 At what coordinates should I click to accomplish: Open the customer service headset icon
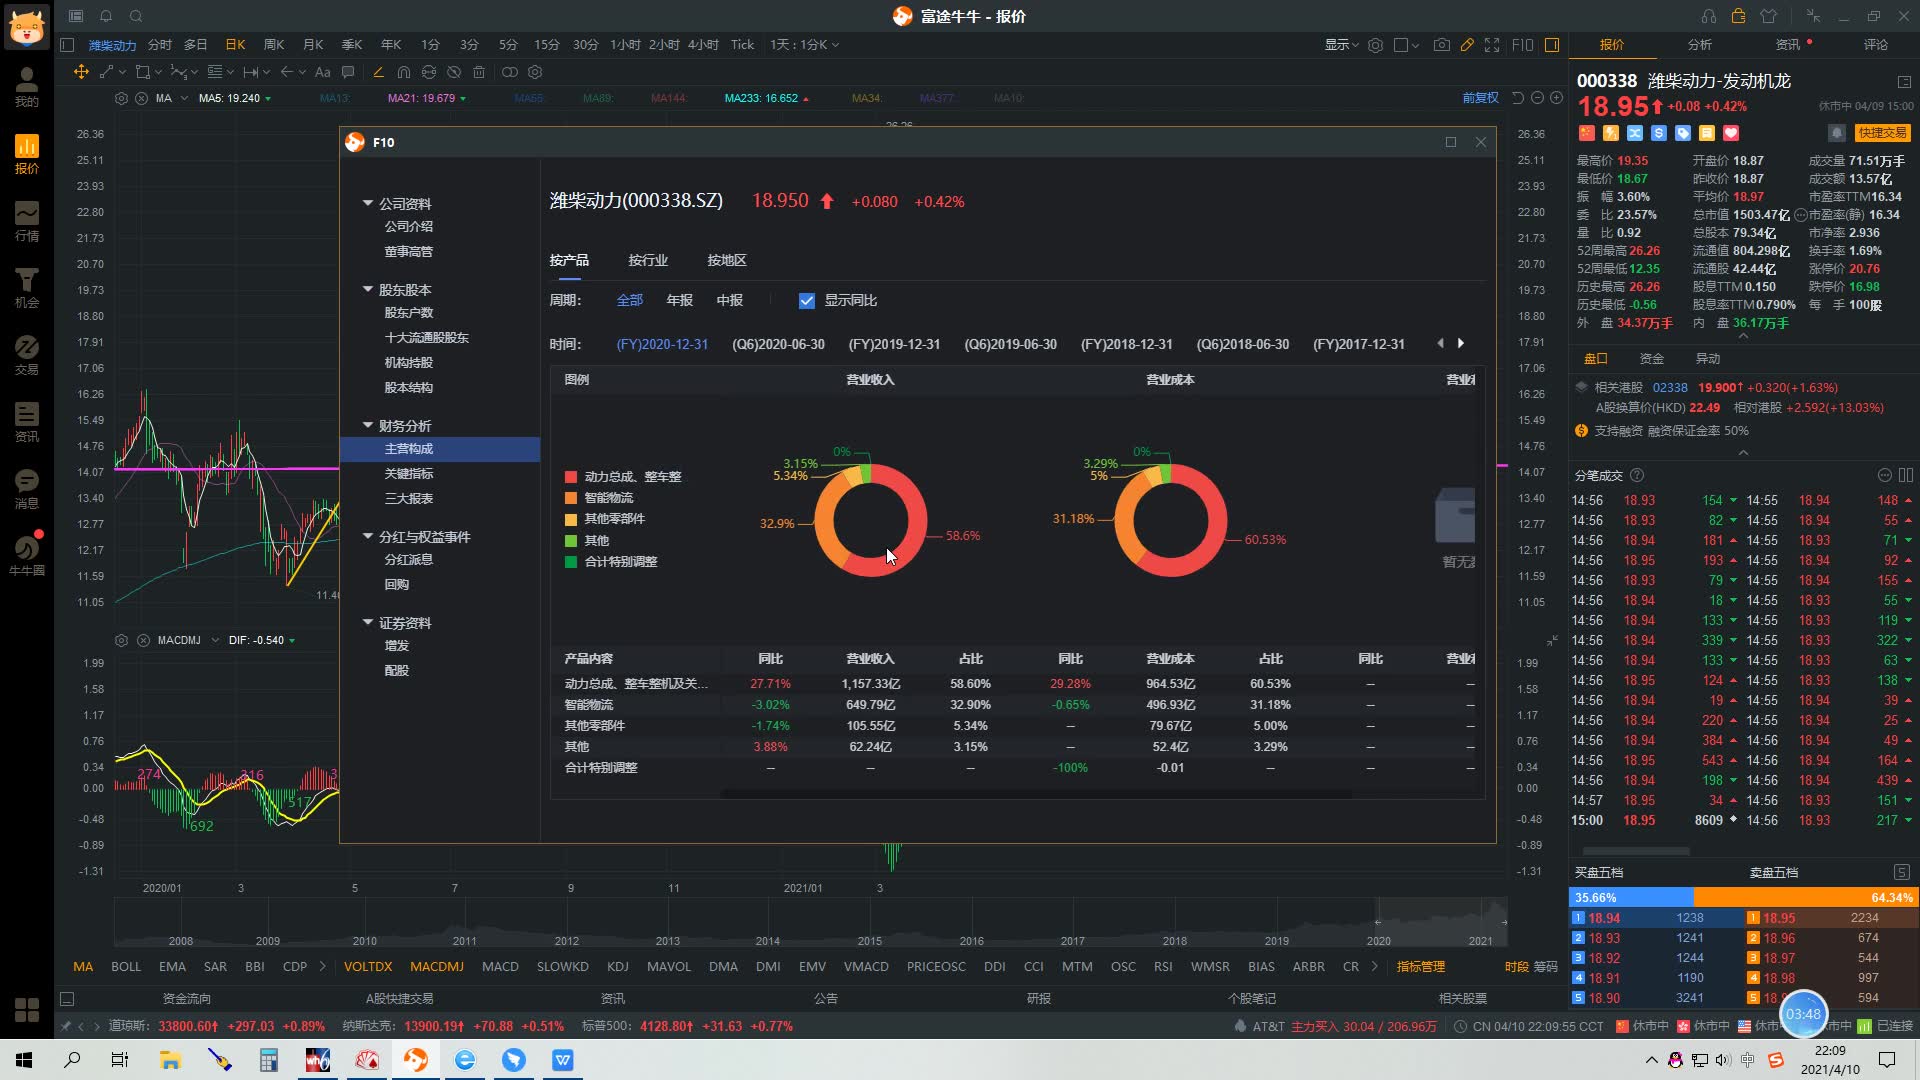pyautogui.click(x=1708, y=16)
